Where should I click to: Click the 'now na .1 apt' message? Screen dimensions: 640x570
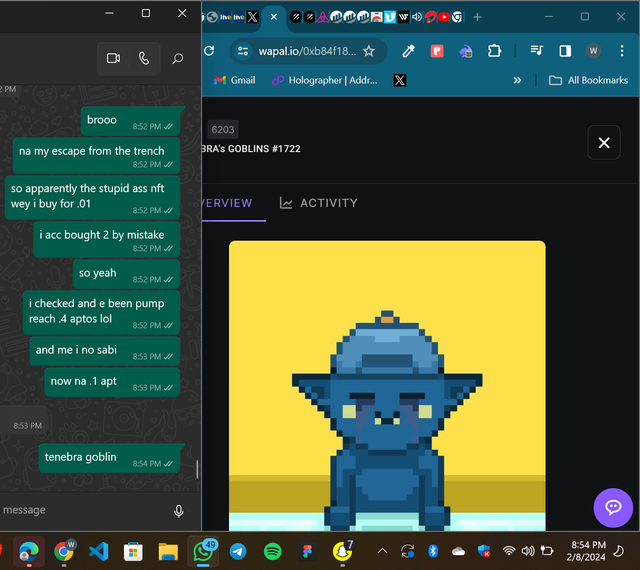point(112,382)
